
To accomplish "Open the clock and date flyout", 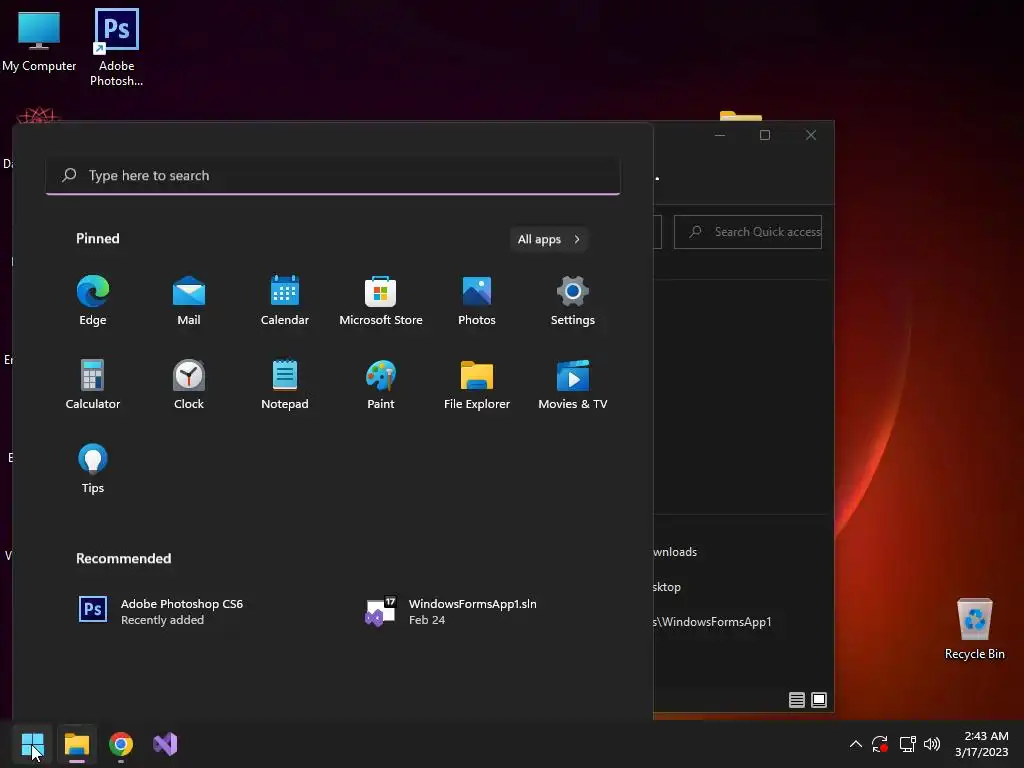I will [x=982, y=744].
